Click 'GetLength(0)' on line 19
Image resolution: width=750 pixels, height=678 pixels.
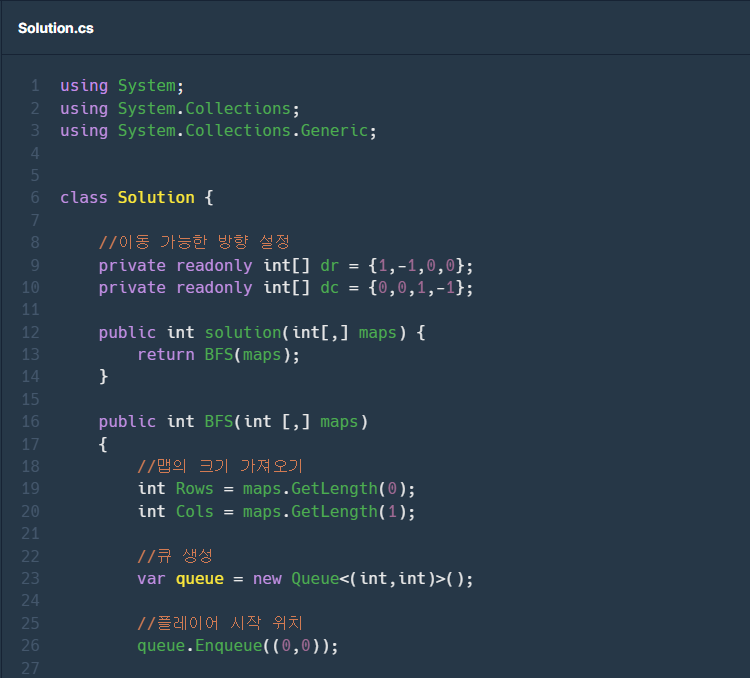tap(349, 489)
